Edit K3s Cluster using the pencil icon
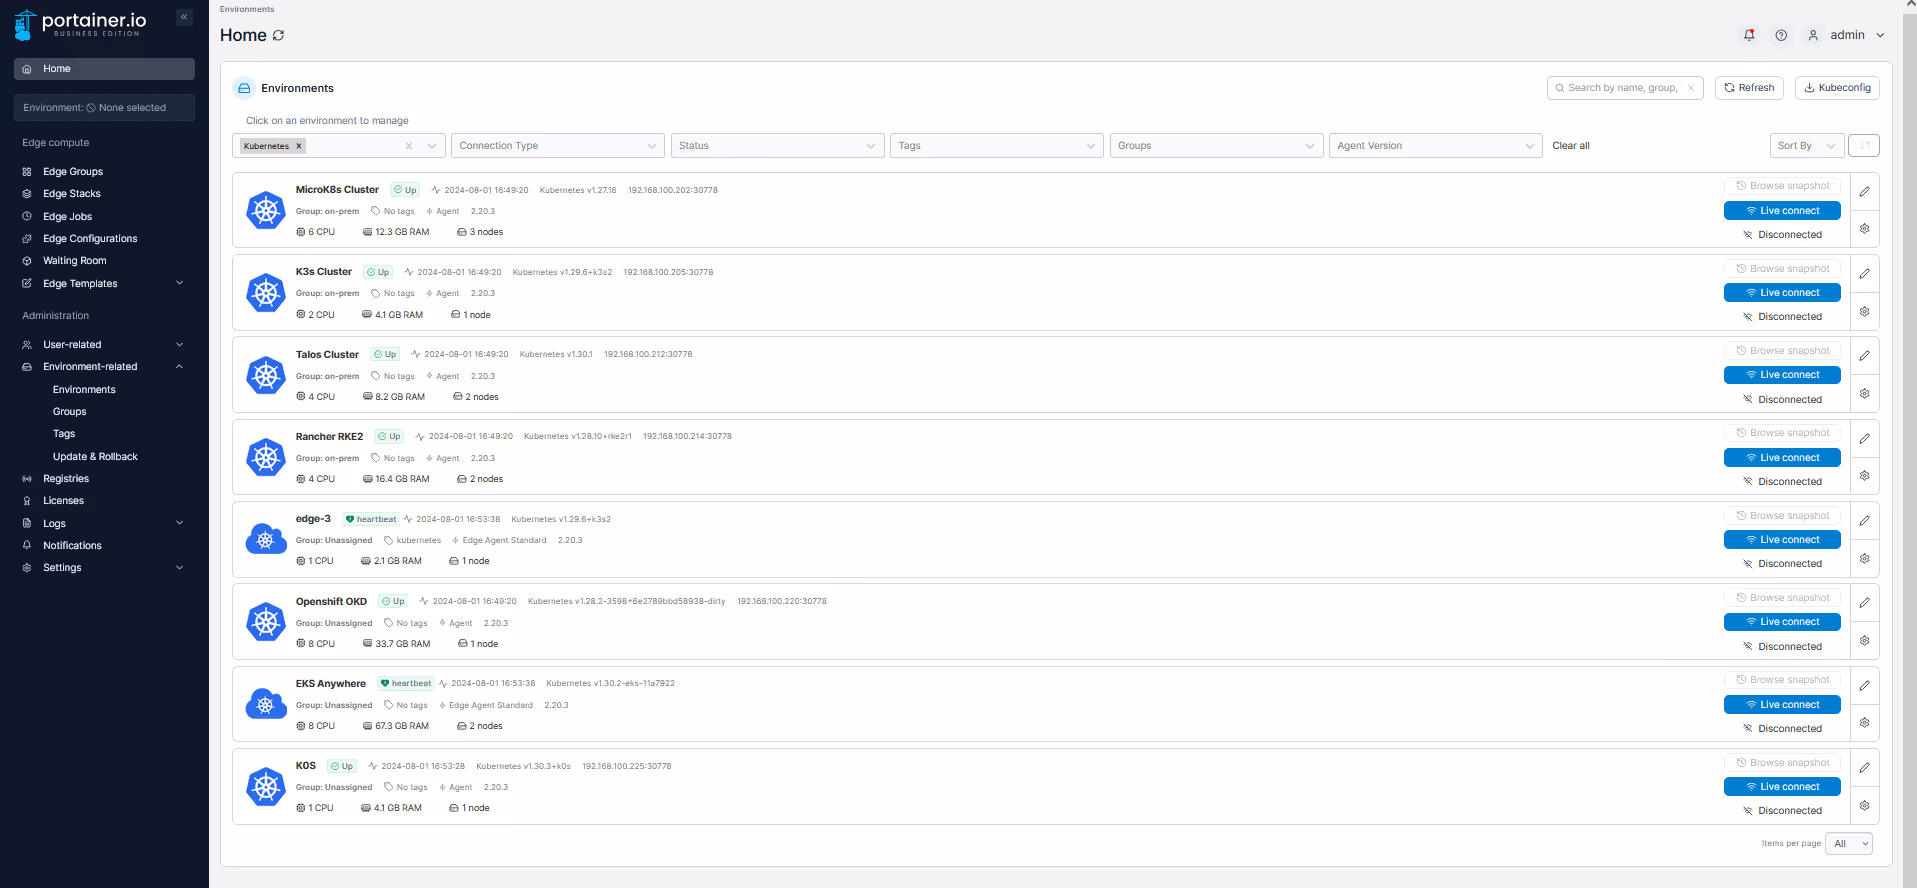The height and width of the screenshot is (888, 1917). click(x=1865, y=274)
